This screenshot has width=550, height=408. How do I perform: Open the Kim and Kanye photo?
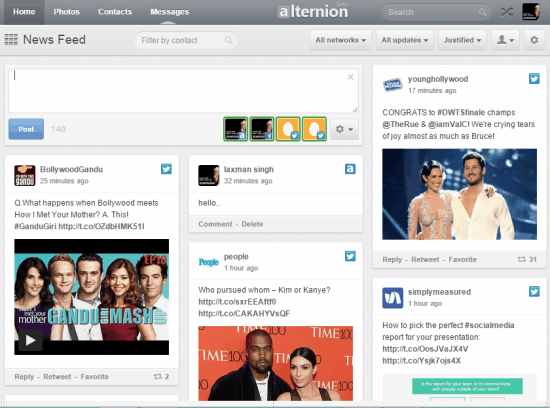click(x=276, y=363)
